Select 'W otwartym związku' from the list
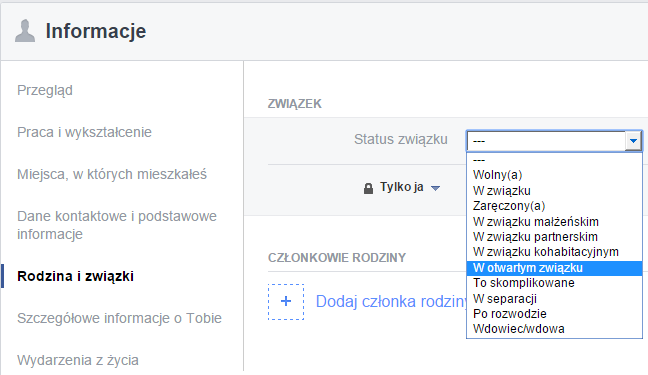This screenshot has width=648, height=375. pyautogui.click(x=554, y=268)
